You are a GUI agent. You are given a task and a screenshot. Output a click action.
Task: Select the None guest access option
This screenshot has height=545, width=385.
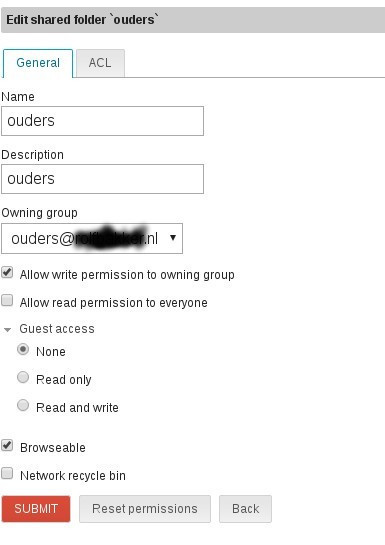[23, 349]
